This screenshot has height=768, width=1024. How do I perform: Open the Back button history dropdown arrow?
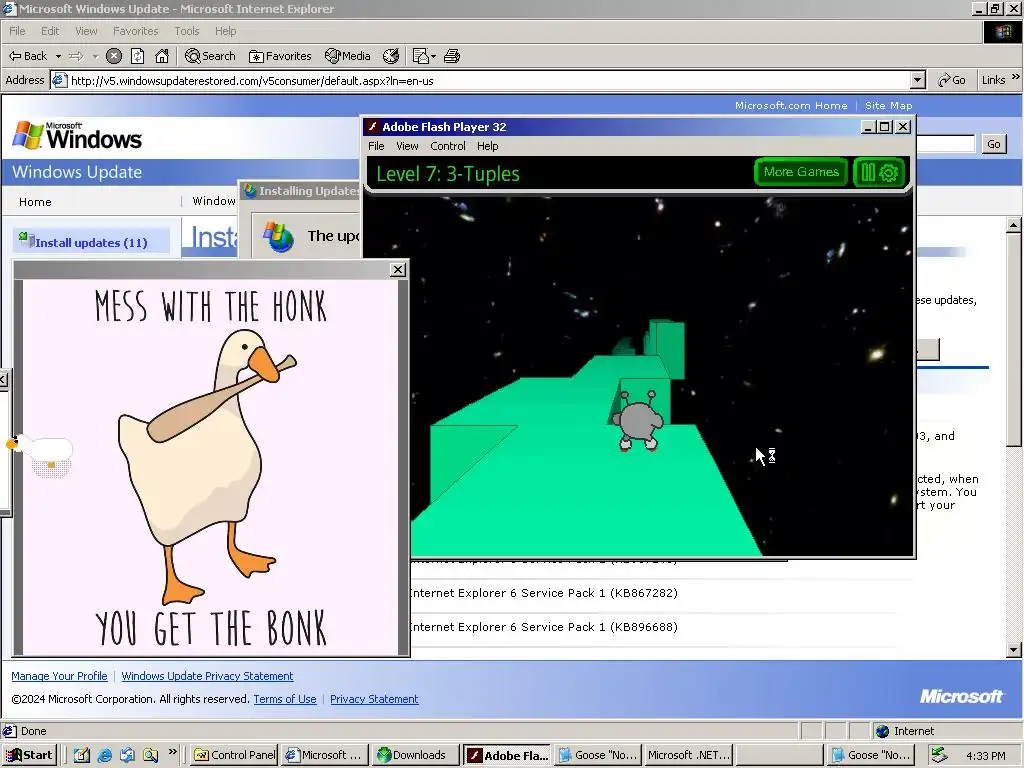click(58, 56)
